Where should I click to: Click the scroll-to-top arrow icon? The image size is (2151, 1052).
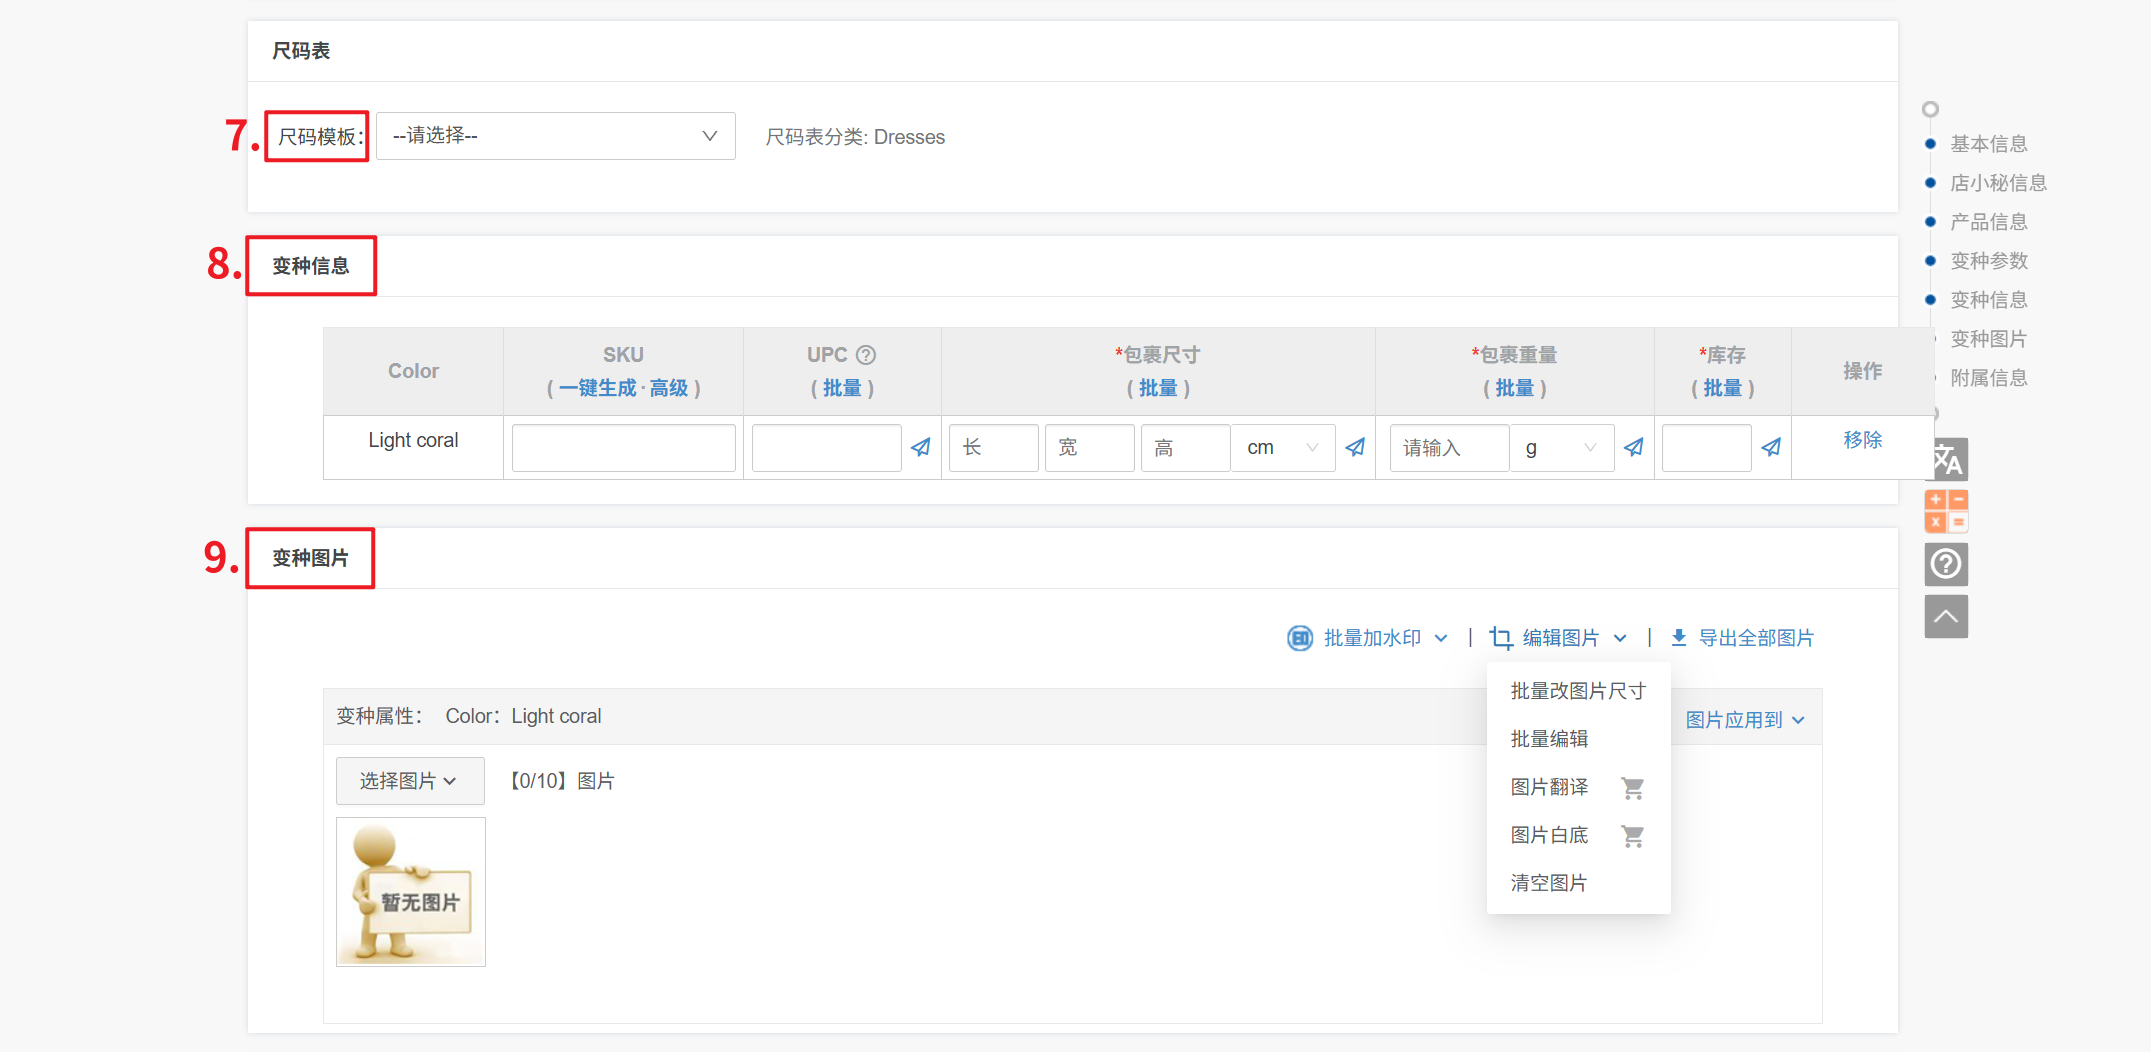click(x=1946, y=616)
